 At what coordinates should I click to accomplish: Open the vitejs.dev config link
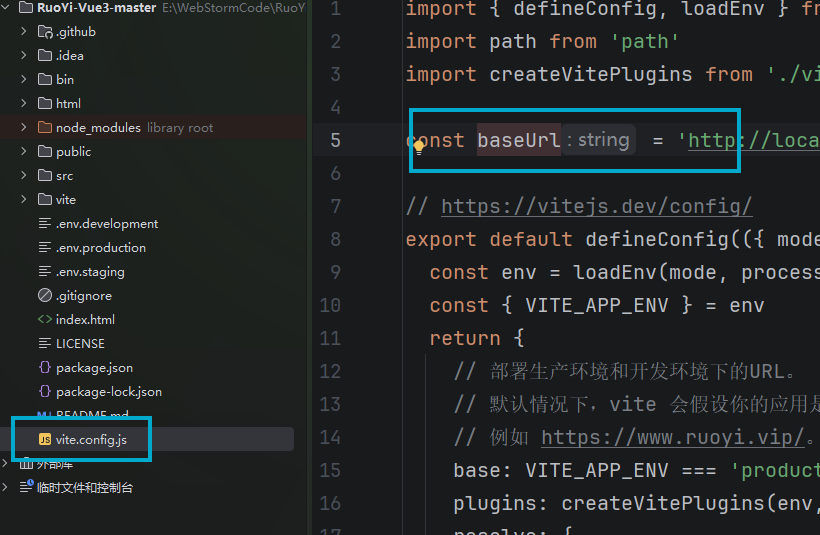point(596,206)
